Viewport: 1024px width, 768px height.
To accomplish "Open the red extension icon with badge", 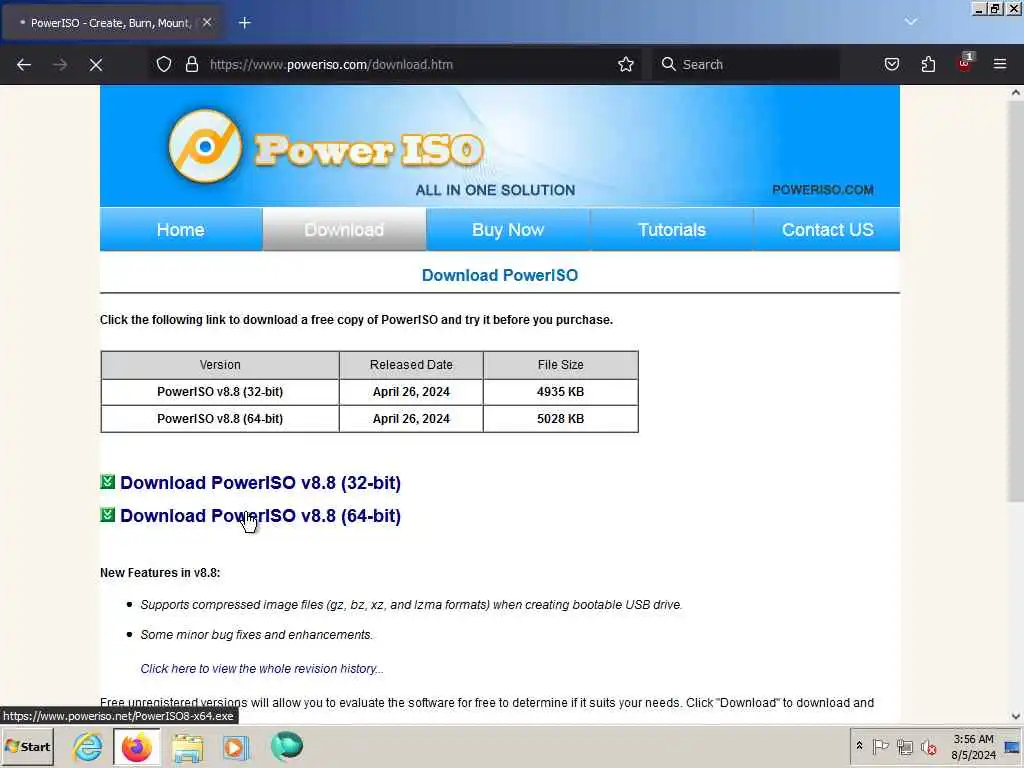I will (965, 63).
